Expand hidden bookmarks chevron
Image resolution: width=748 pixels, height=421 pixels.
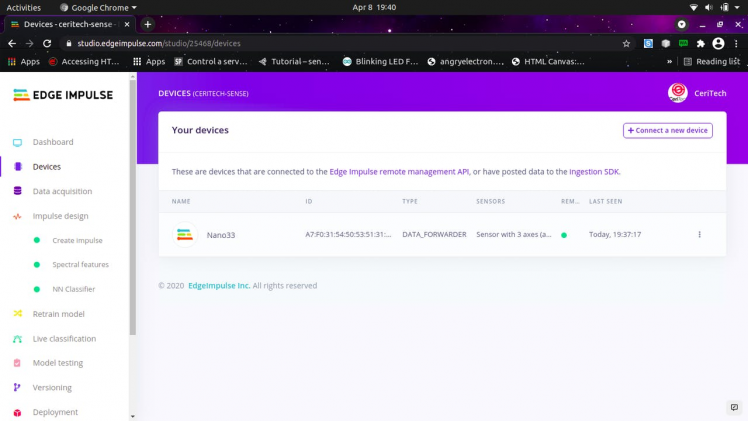pyautogui.click(x=669, y=62)
